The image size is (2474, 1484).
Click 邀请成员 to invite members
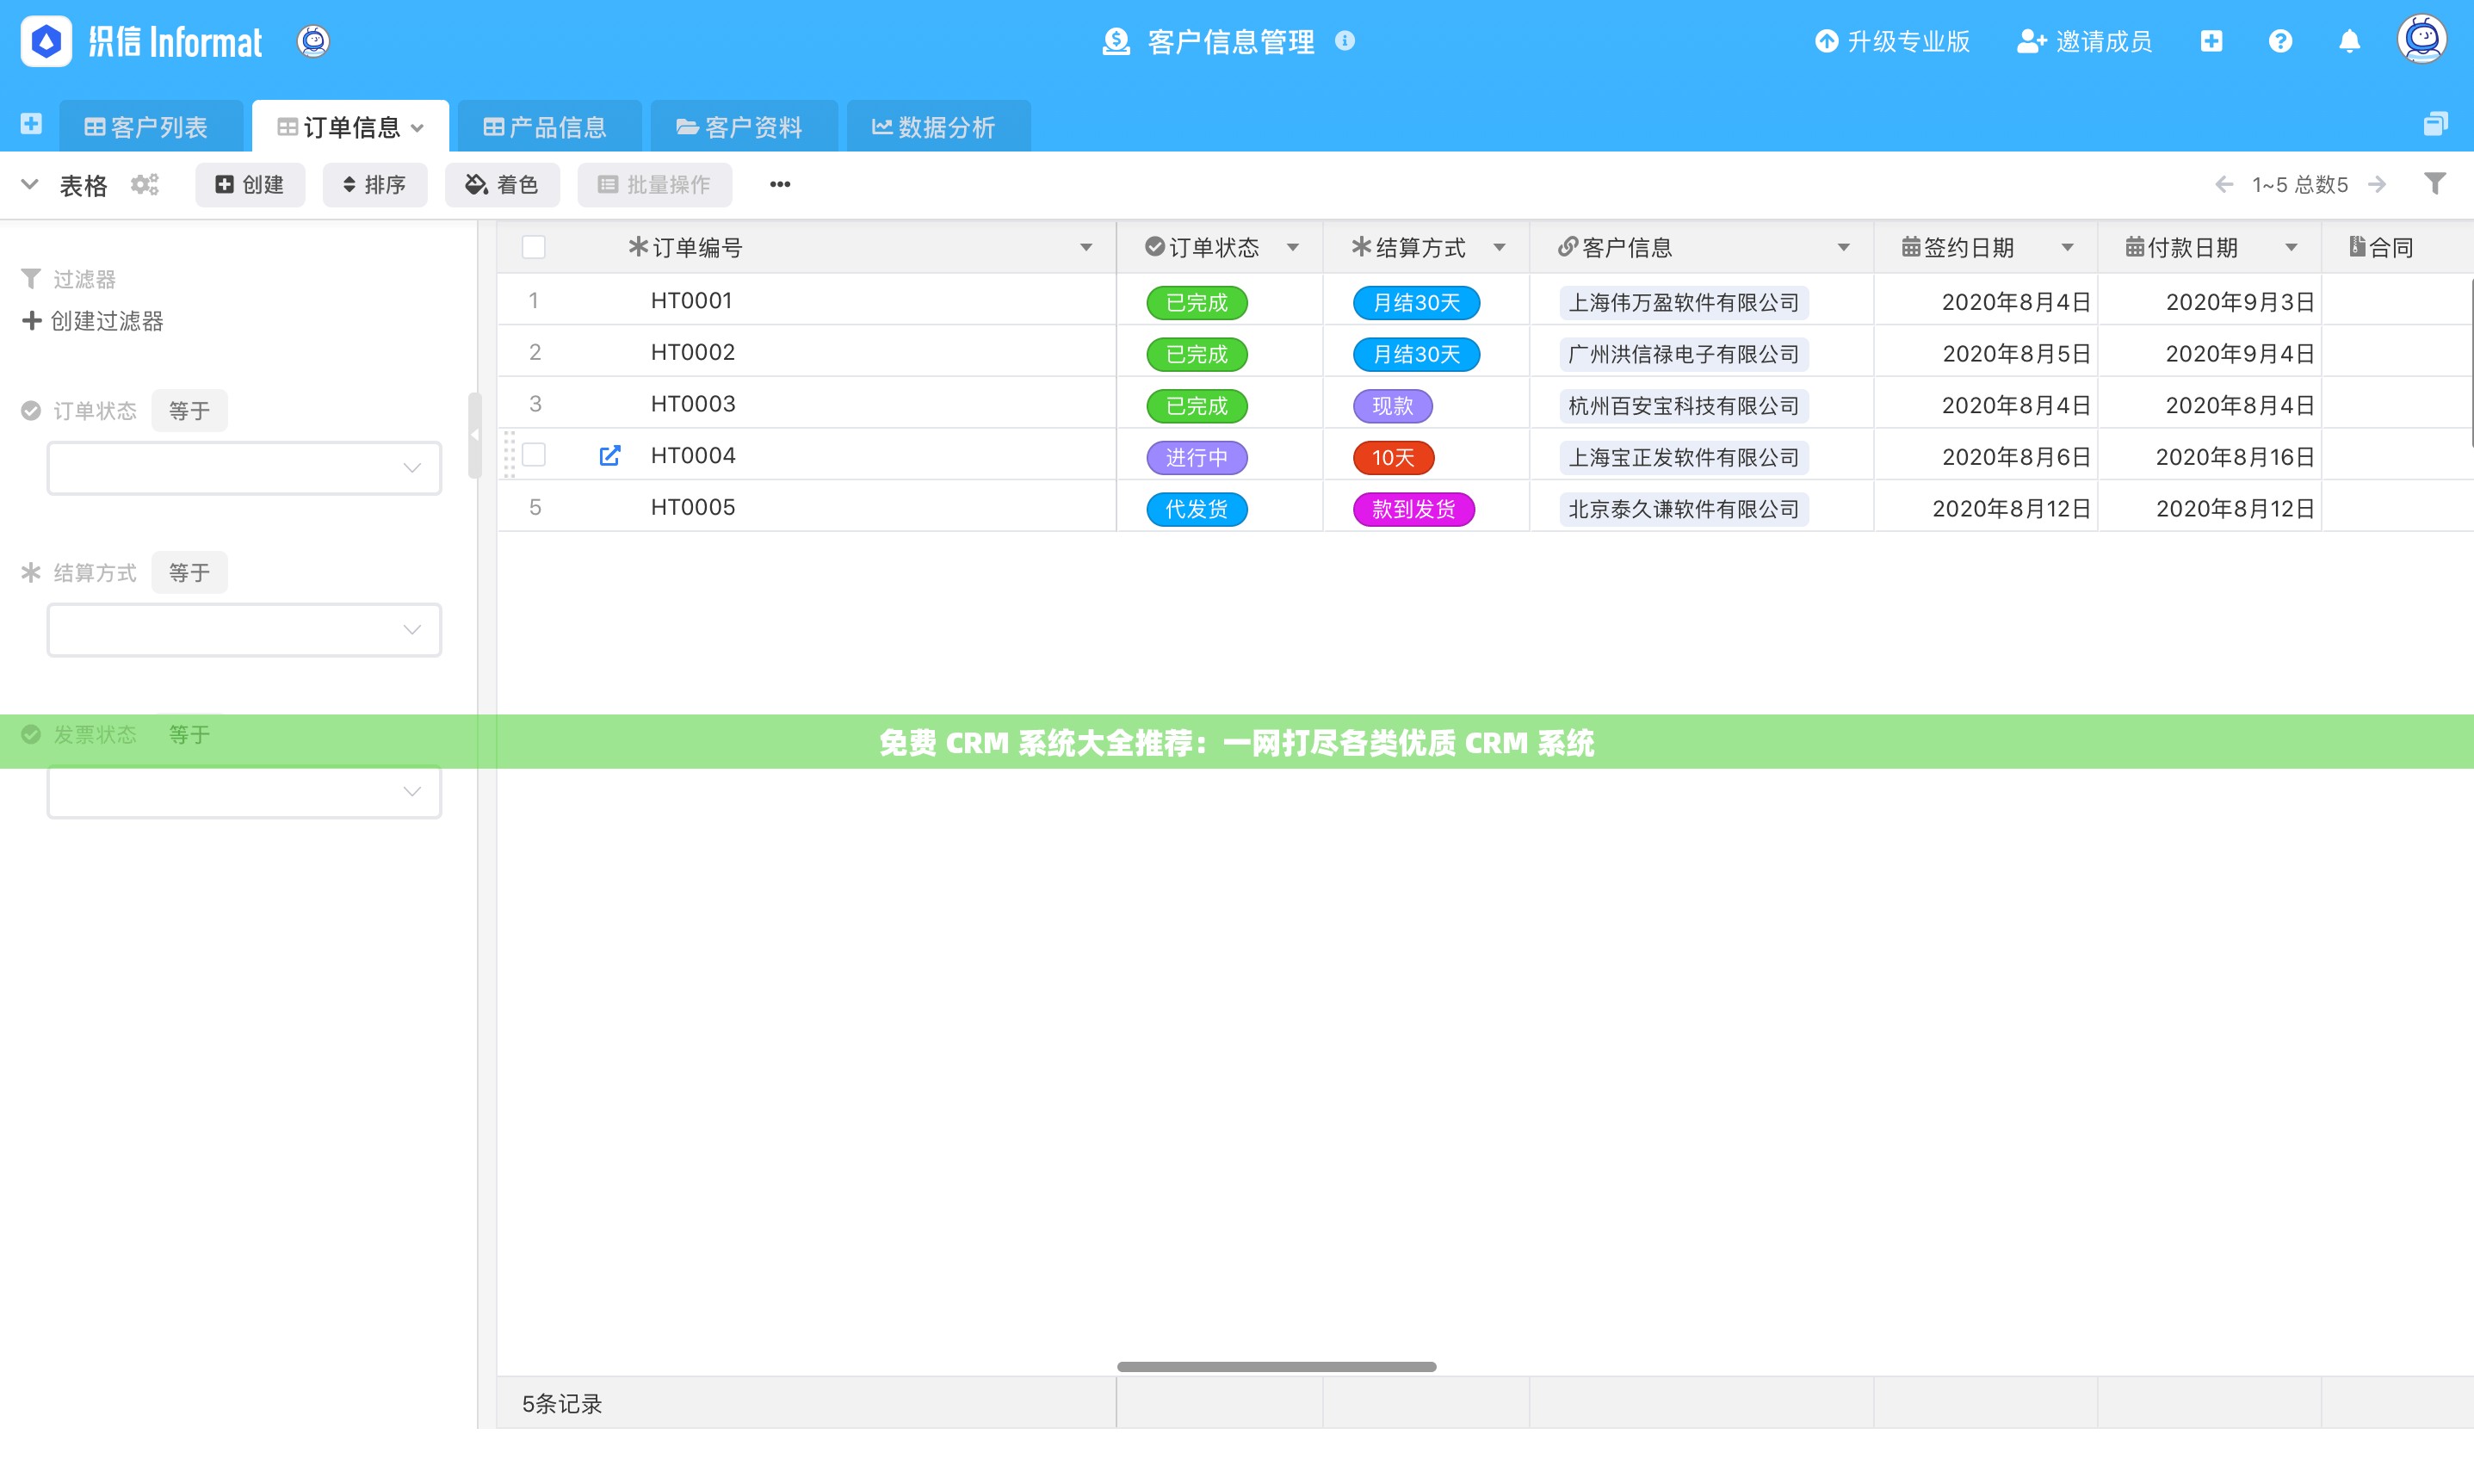pos(2084,41)
